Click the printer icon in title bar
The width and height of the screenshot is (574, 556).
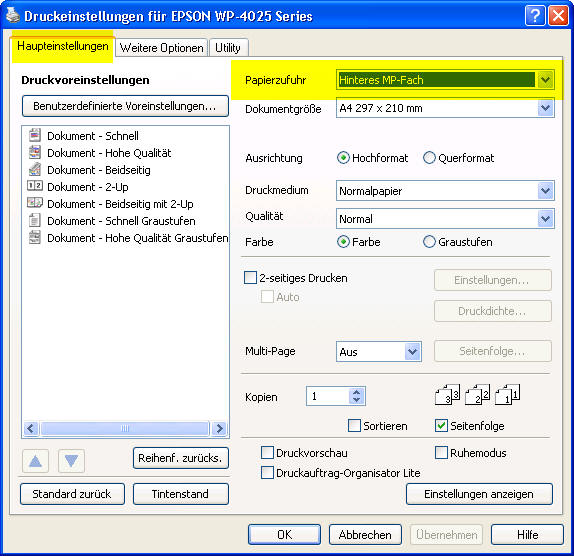click(x=13, y=15)
